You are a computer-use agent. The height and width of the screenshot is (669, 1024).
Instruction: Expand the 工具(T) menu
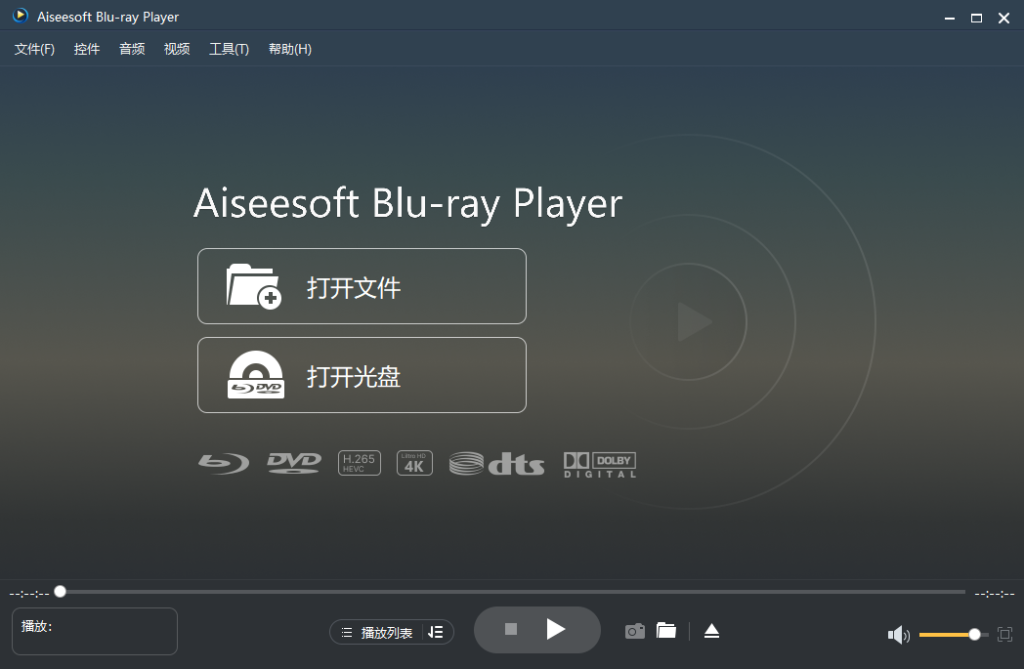(229, 49)
